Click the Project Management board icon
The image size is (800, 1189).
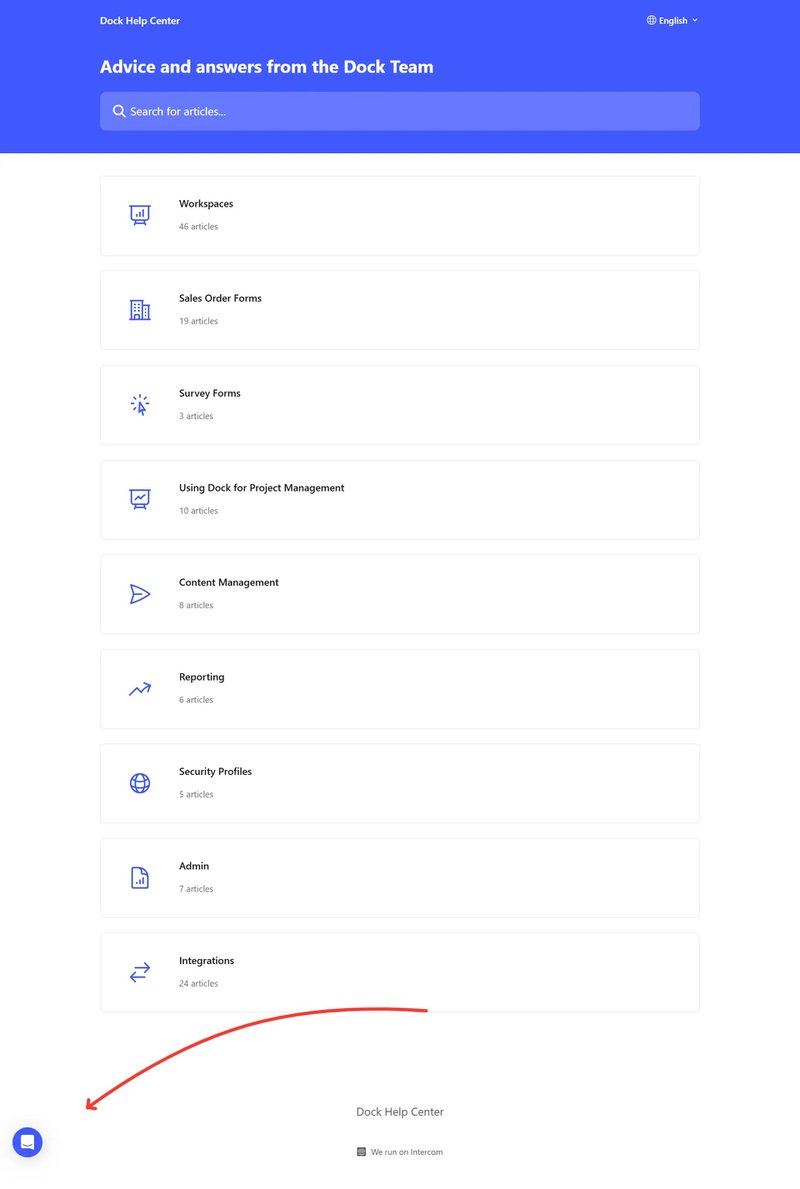coord(140,499)
